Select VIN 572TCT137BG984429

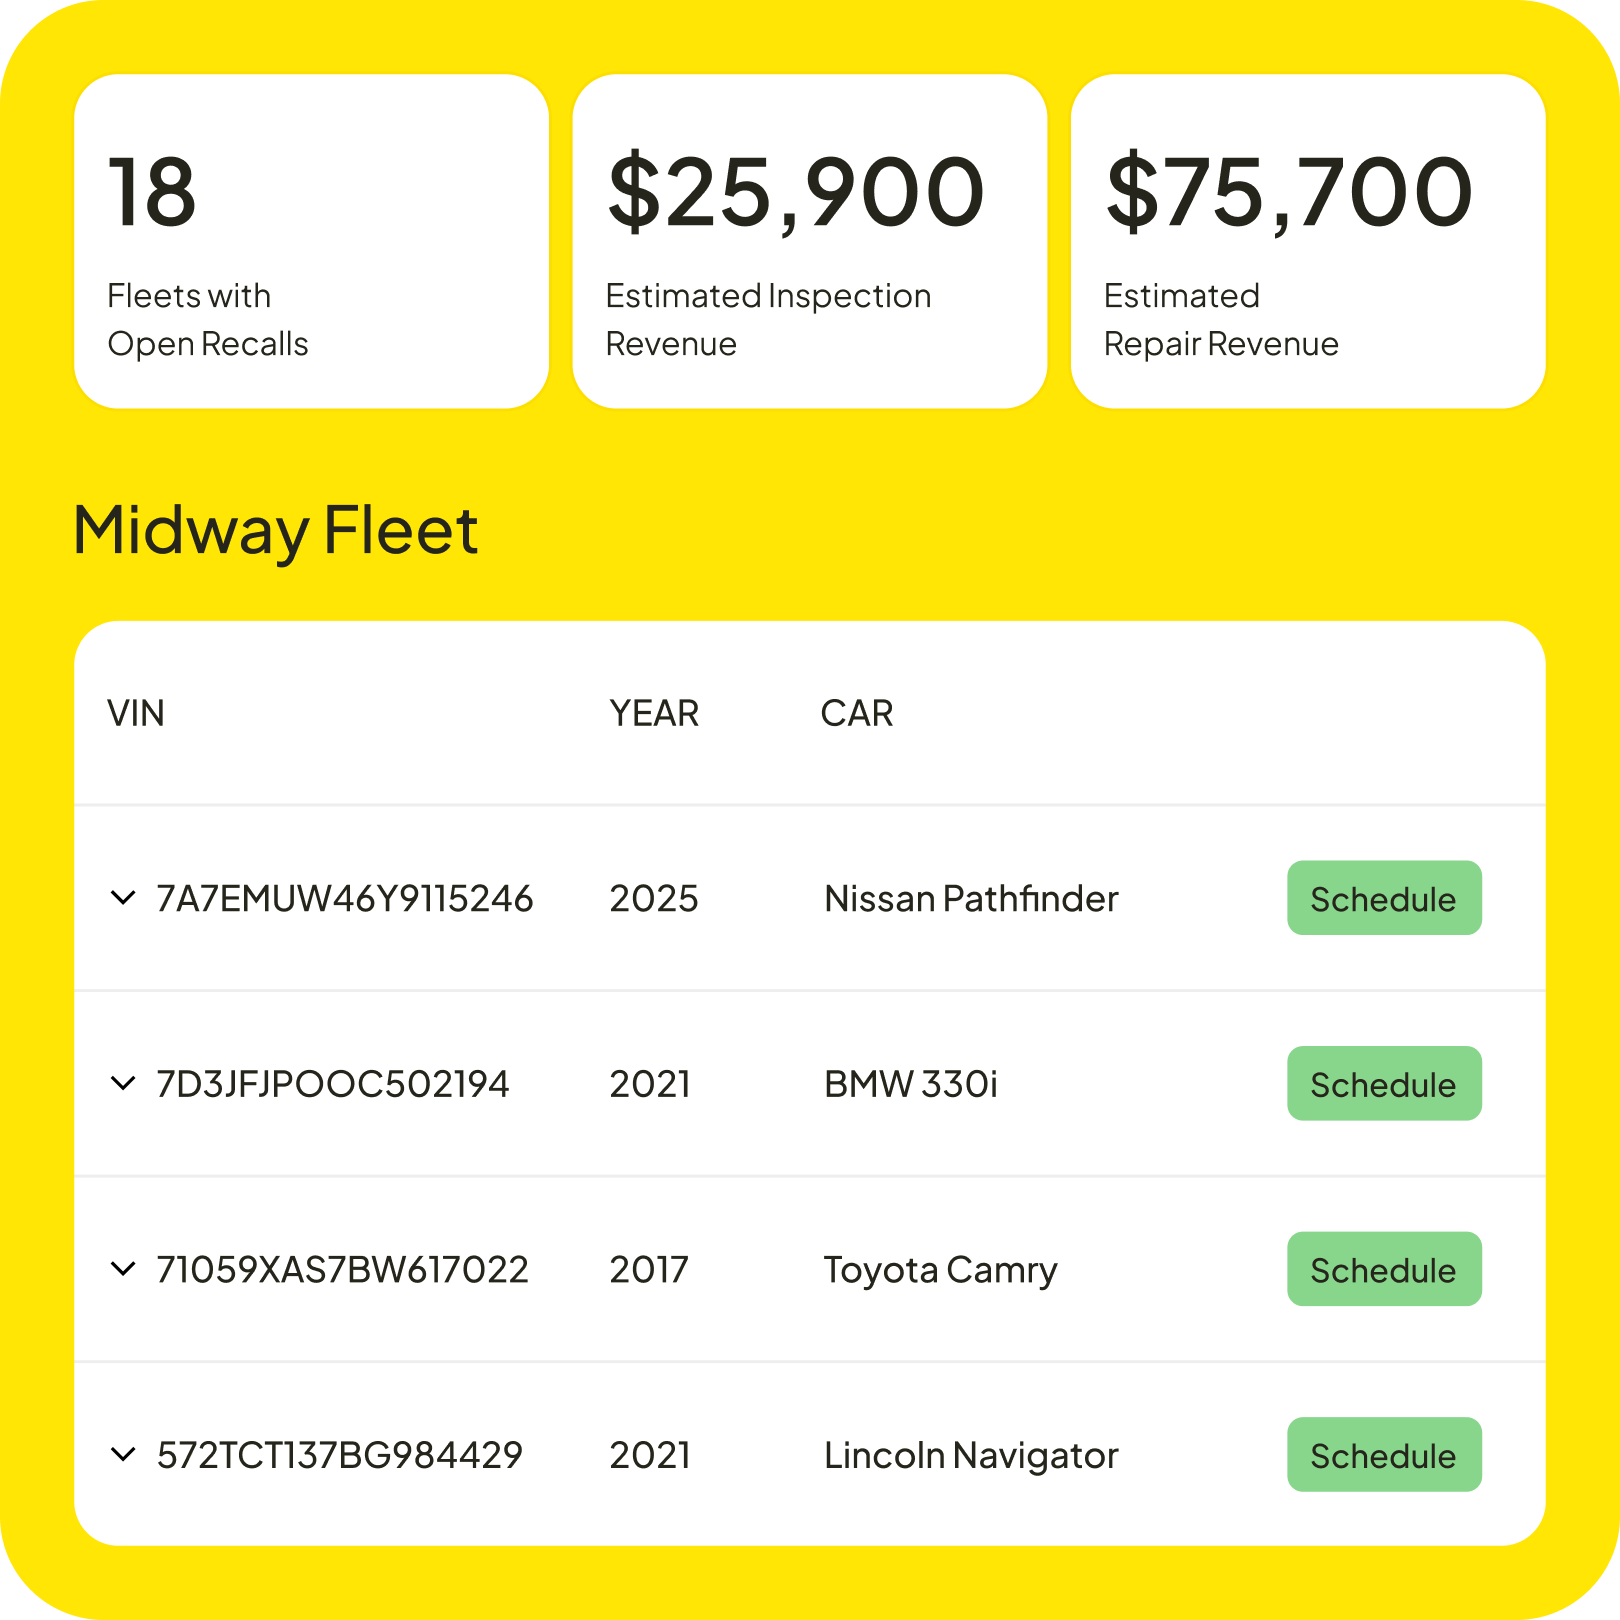tap(340, 1455)
